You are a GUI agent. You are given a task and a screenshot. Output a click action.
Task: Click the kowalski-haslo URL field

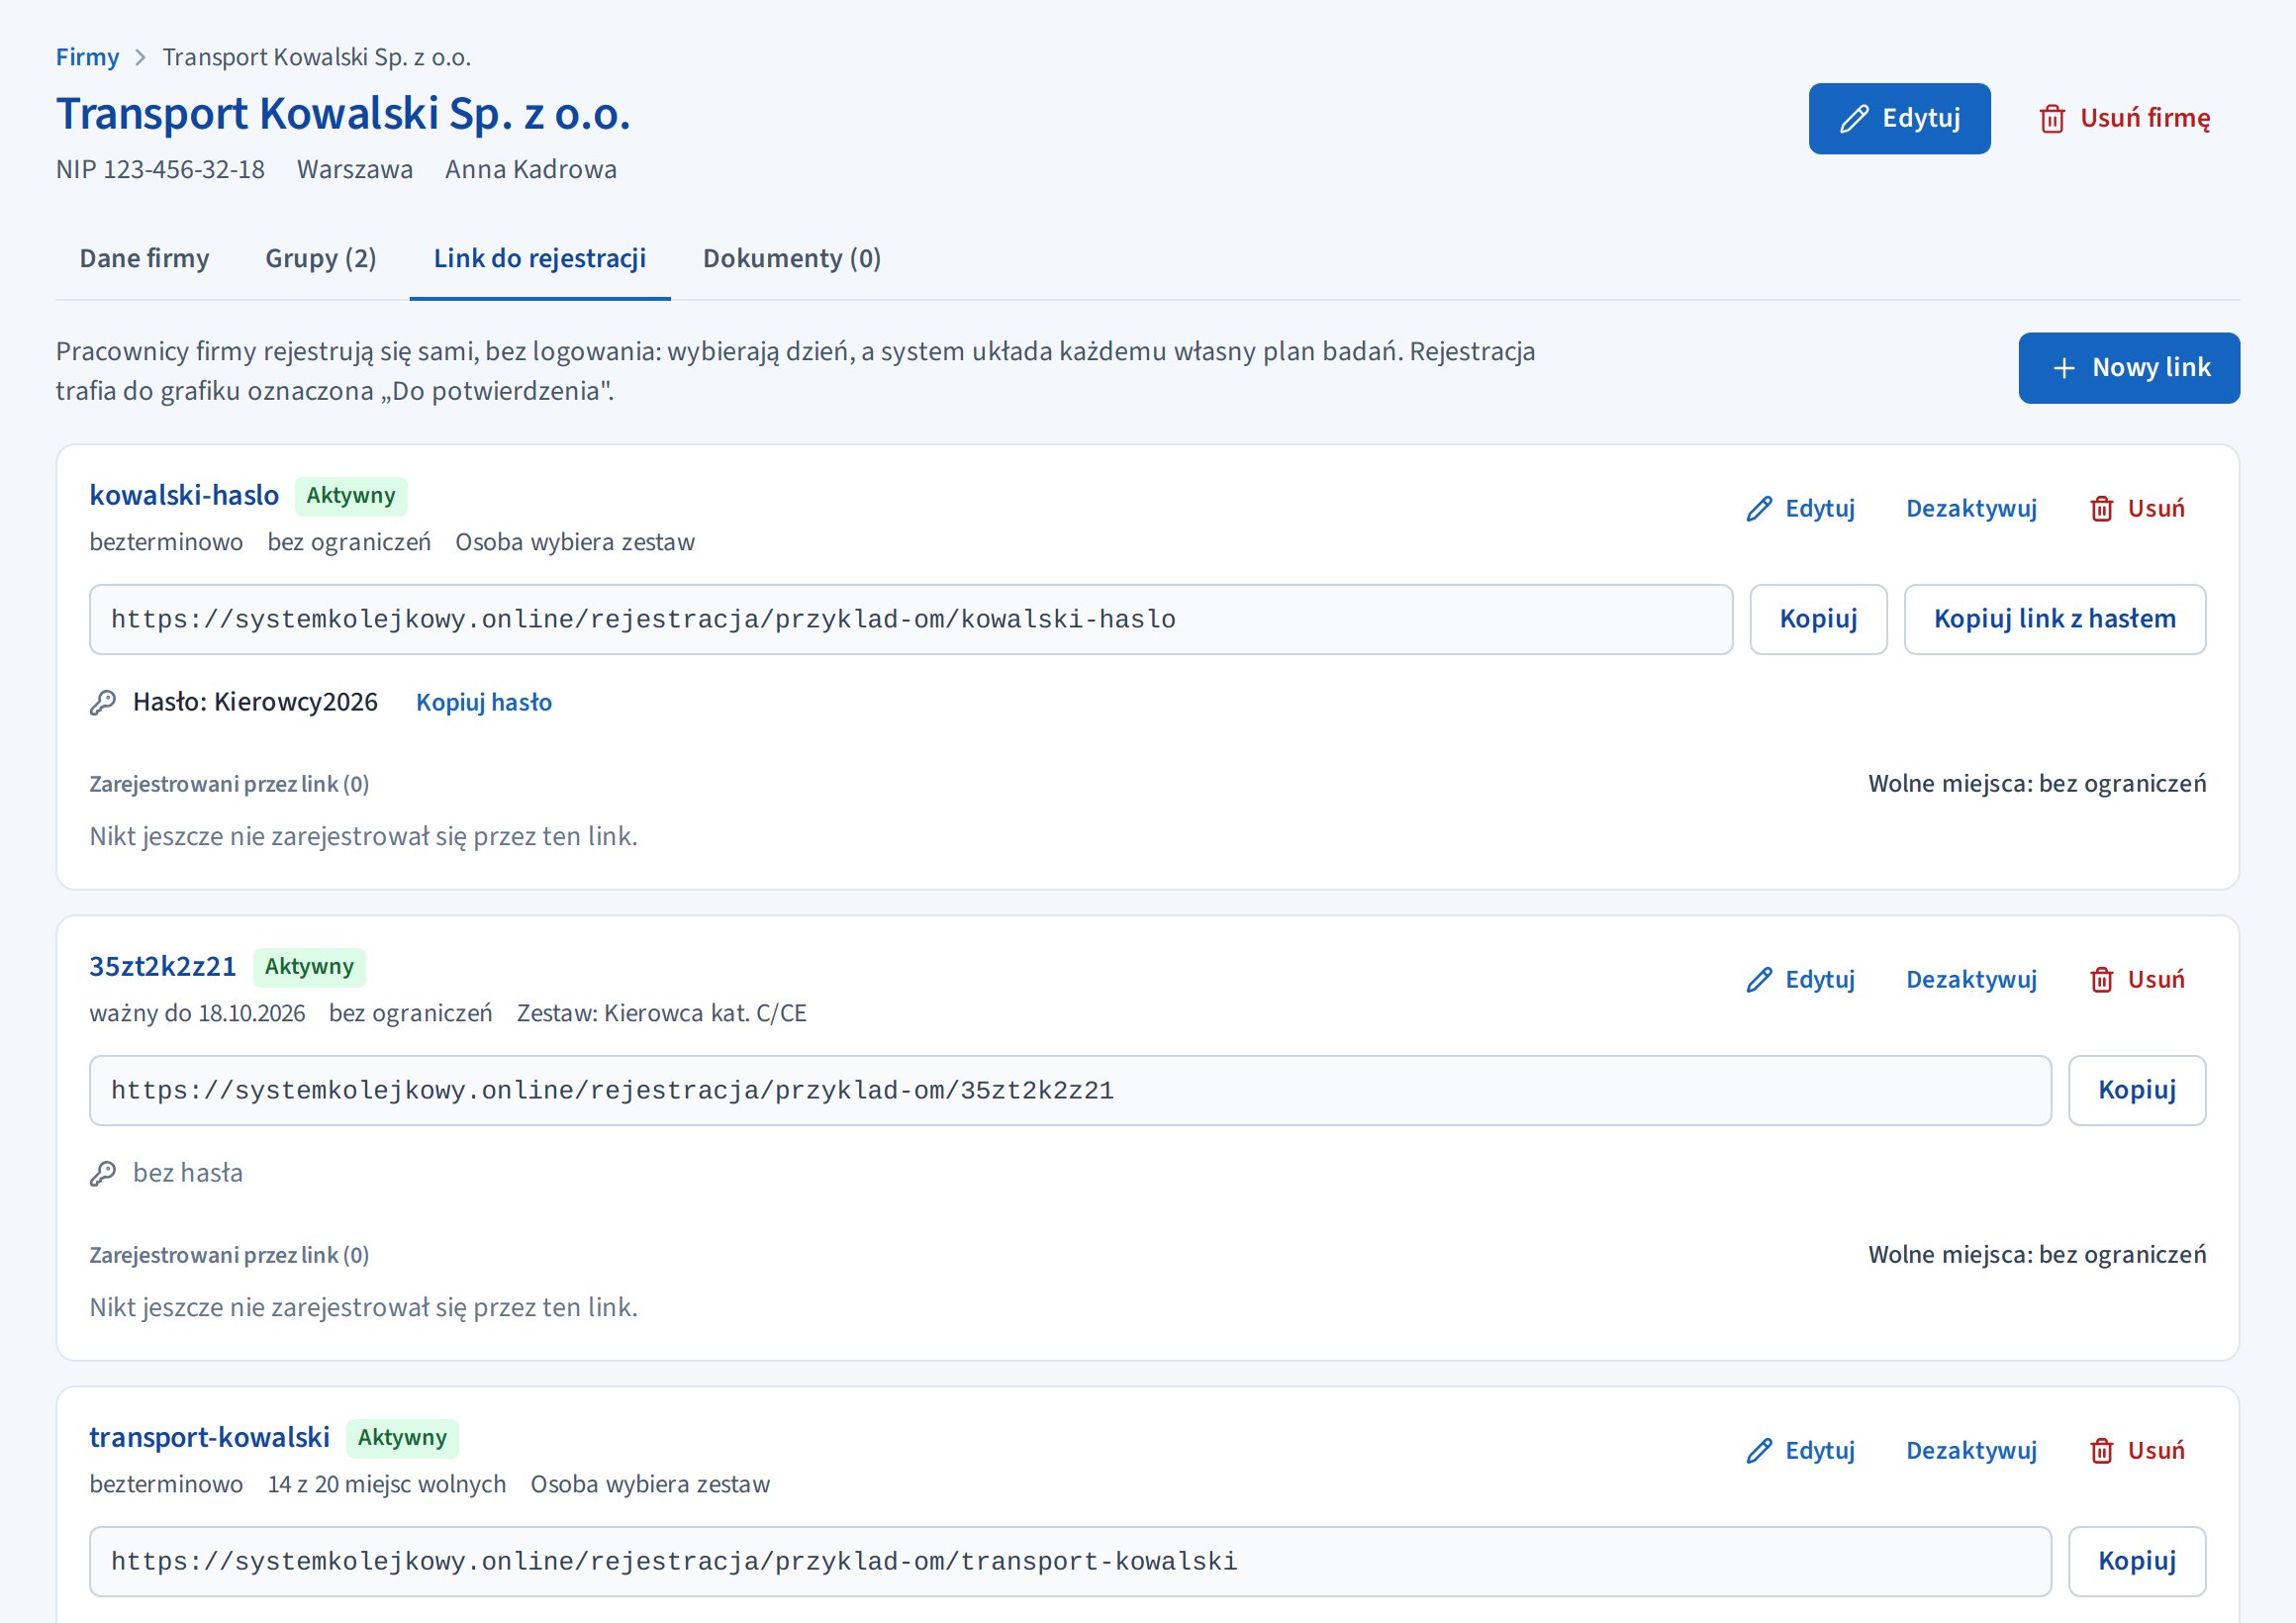point(911,620)
